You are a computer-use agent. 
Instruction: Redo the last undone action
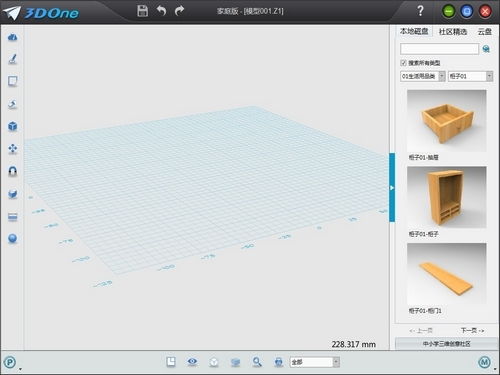pyautogui.click(x=179, y=11)
